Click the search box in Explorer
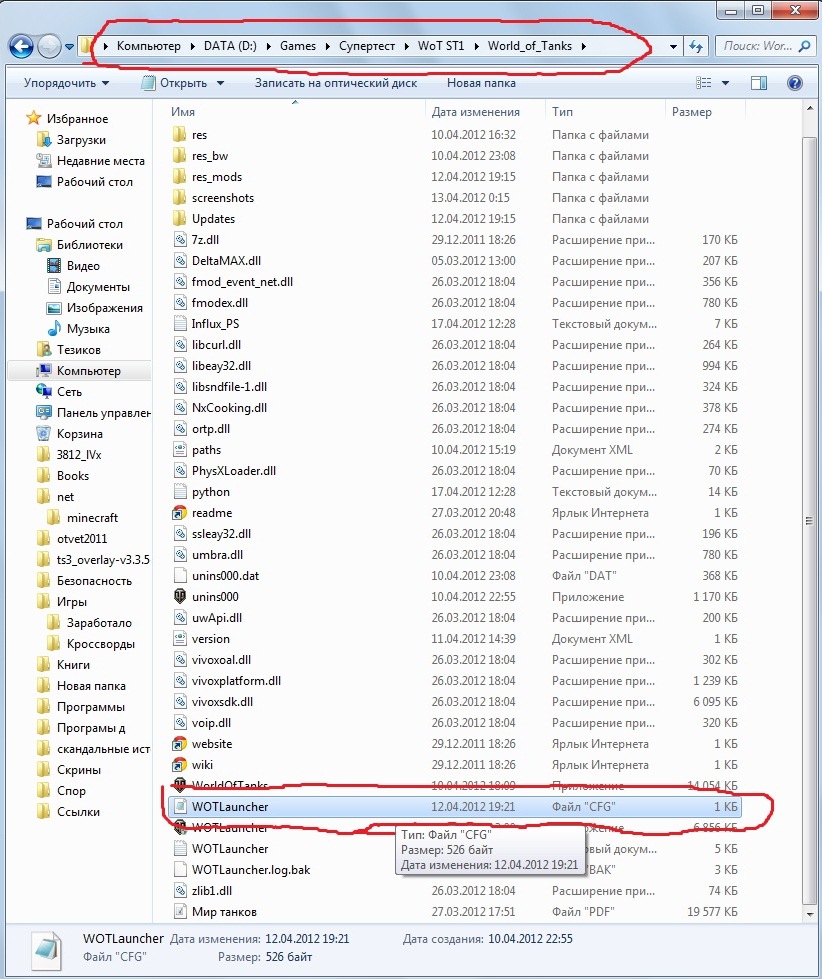The height and width of the screenshot is (979, 822). tap(765, 46)
